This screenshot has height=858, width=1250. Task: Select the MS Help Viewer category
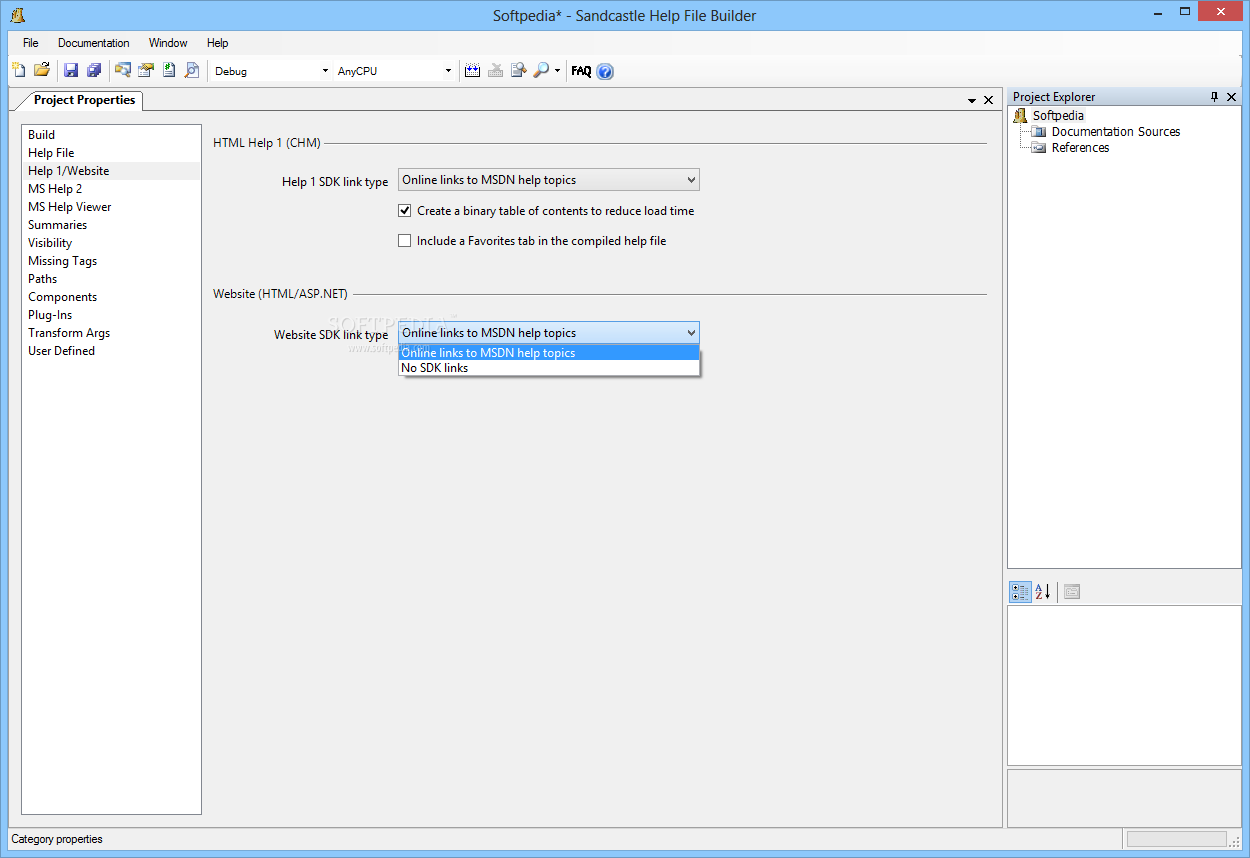(x=111, y=207)
